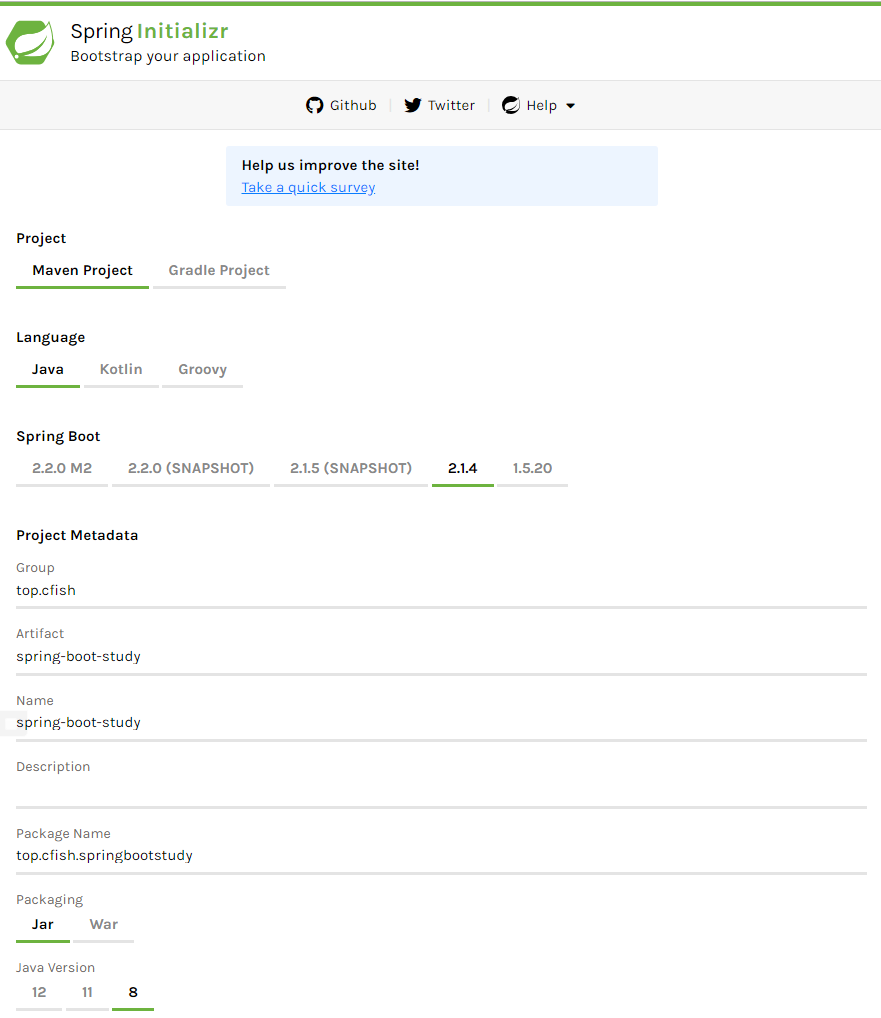
Task: Open the Github link text
Action: pos(353,105)
